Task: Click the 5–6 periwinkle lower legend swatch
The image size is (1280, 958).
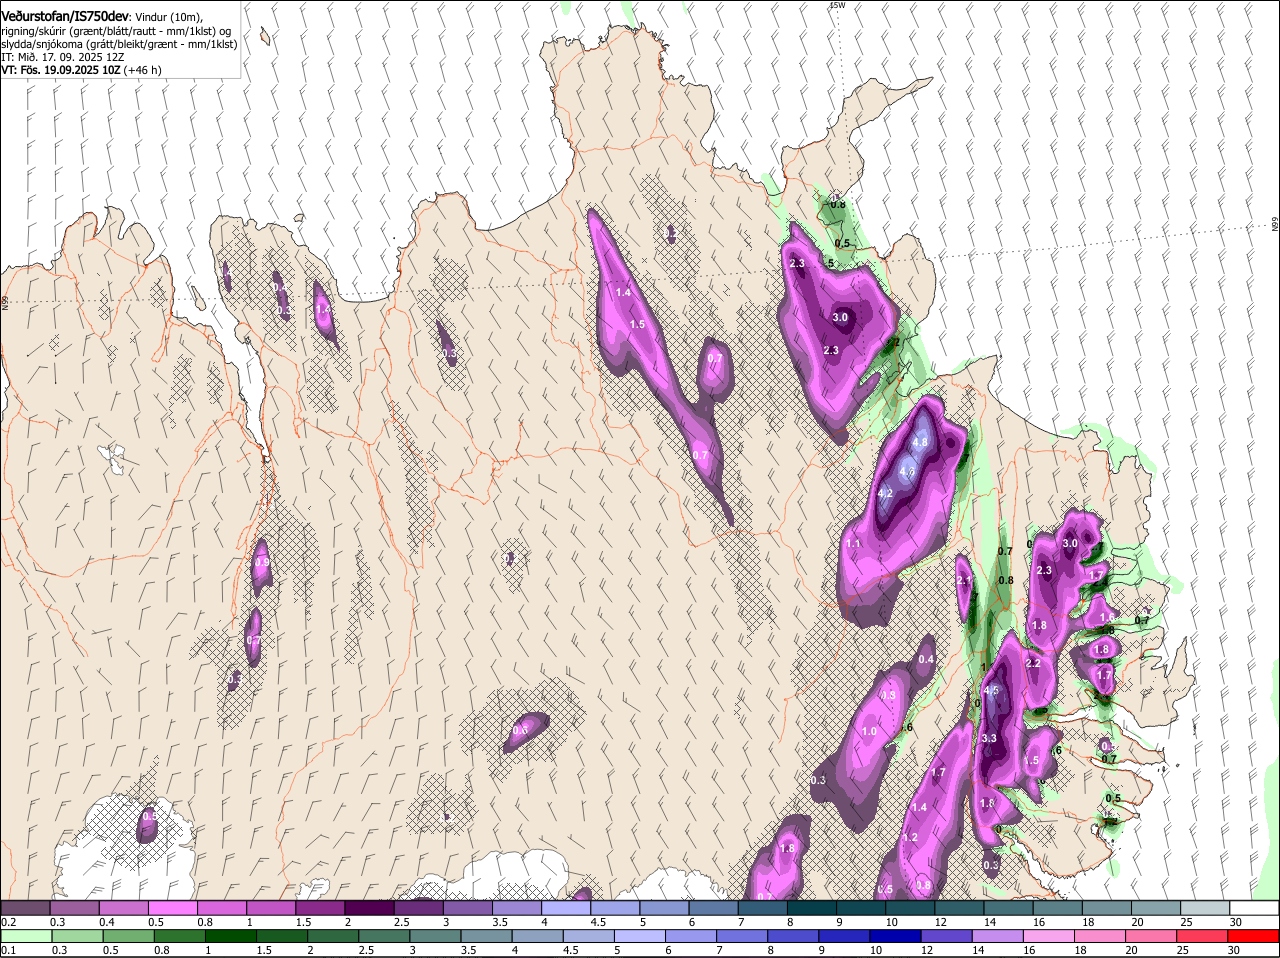Action: (640, 936)
